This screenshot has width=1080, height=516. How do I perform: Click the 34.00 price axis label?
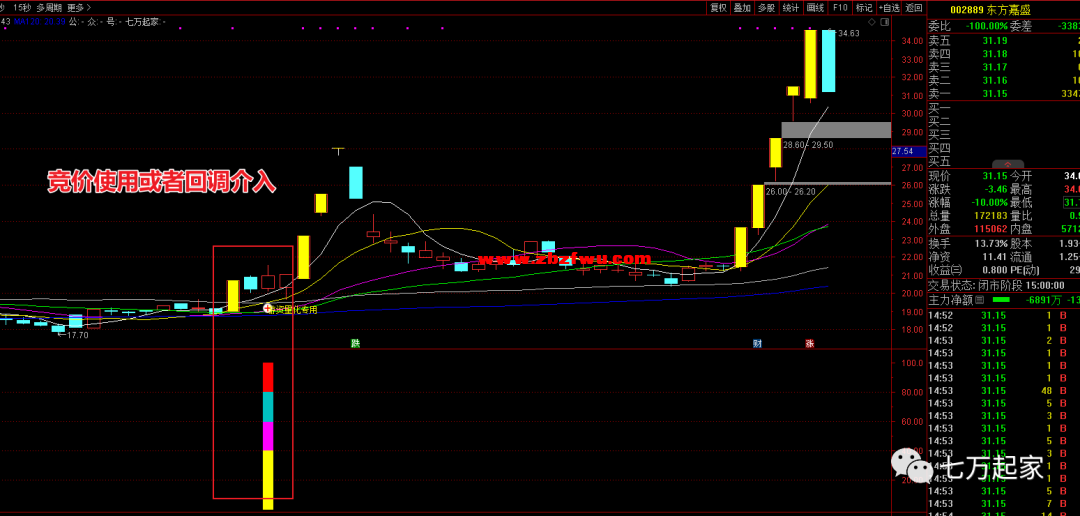pos(913,41)
